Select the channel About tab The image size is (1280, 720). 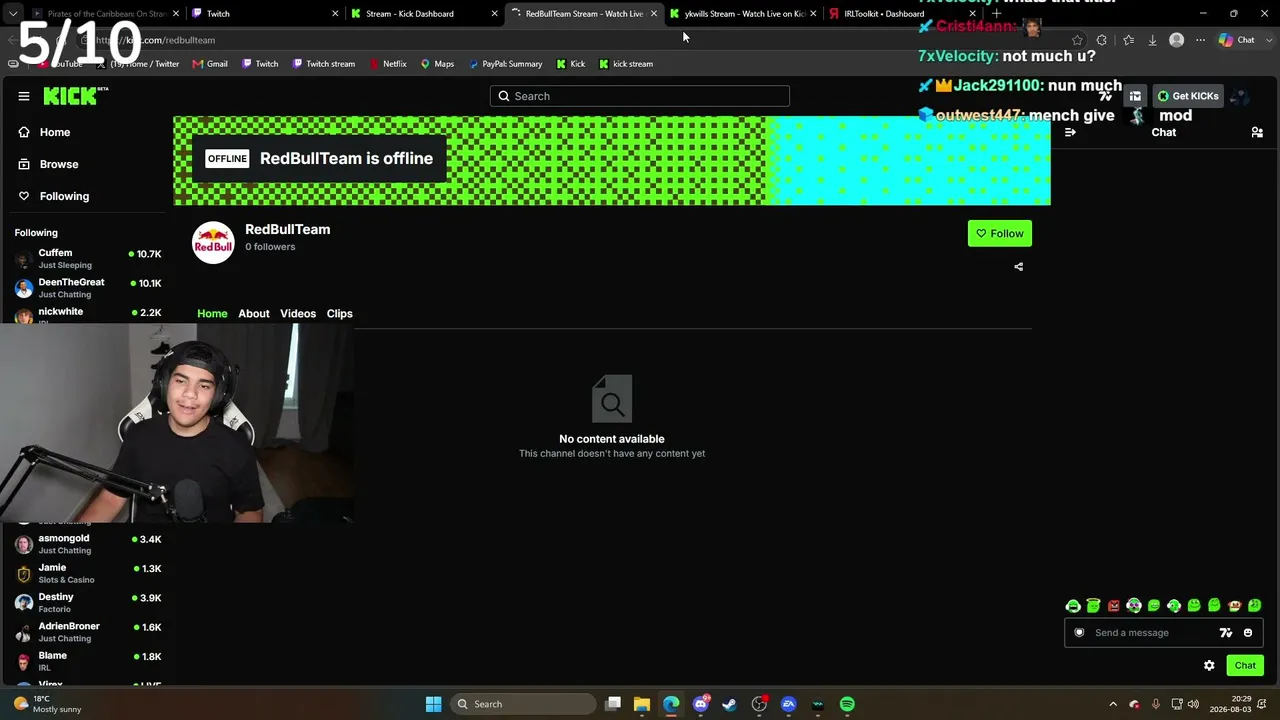tap(254, 314)
